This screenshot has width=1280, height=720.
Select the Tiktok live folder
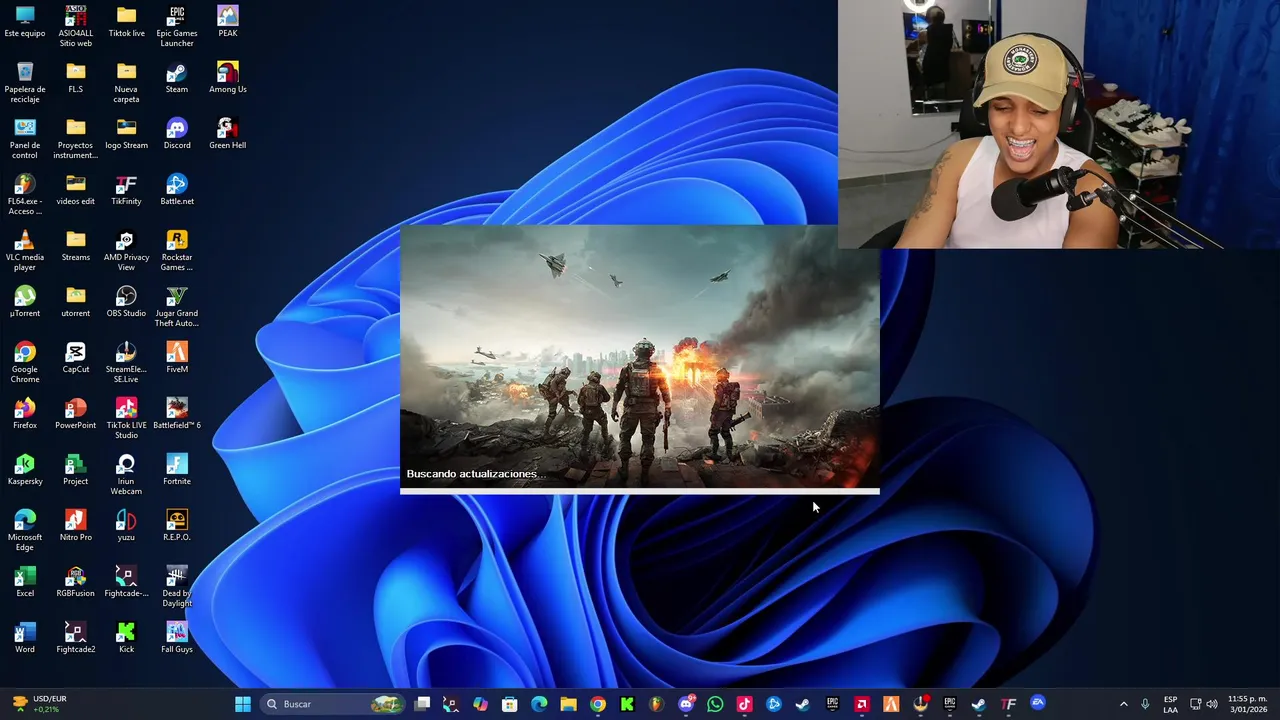[x=126, y=22]
